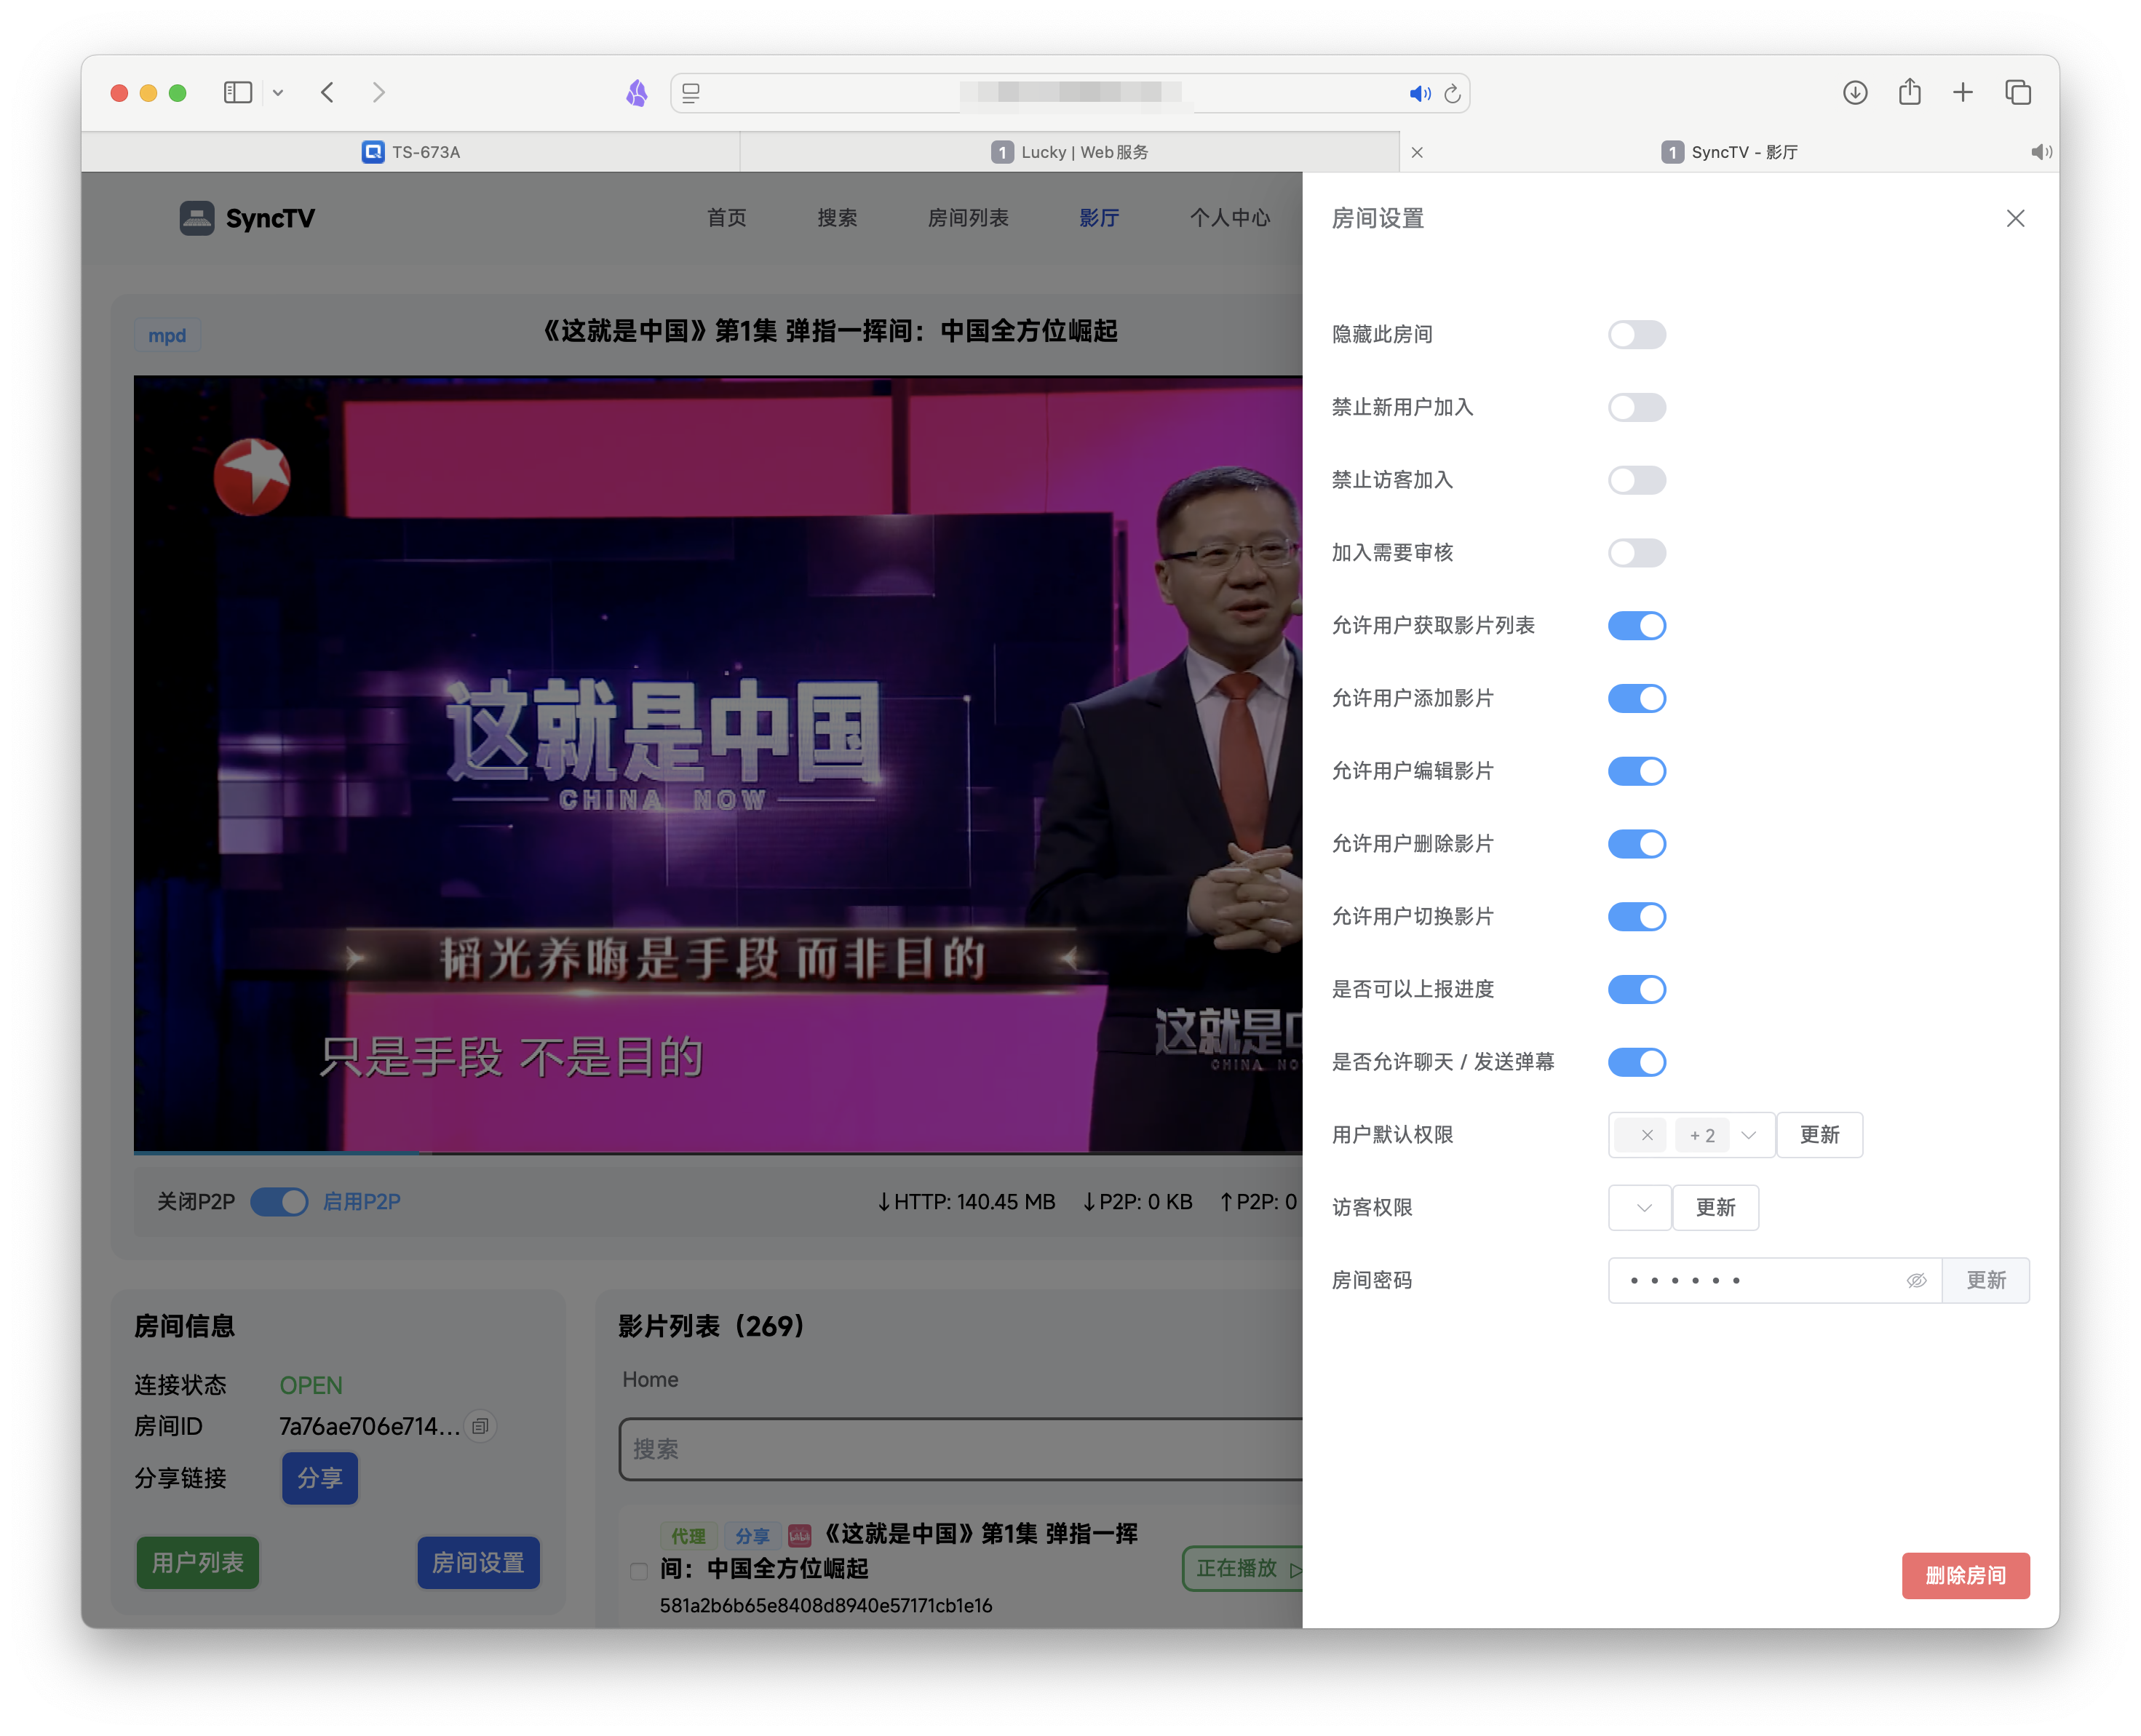Image resolution: width=2141 pixels, height=1736 pixels.
Task: Toggle 是否允许聊天 / 发送弹幕 switch
Action: coord(1636,1062)
